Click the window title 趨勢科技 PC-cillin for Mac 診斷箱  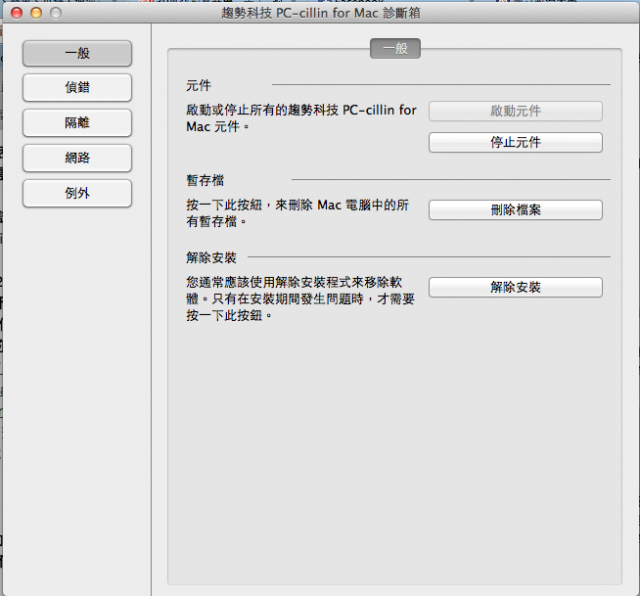pos(321,13)
